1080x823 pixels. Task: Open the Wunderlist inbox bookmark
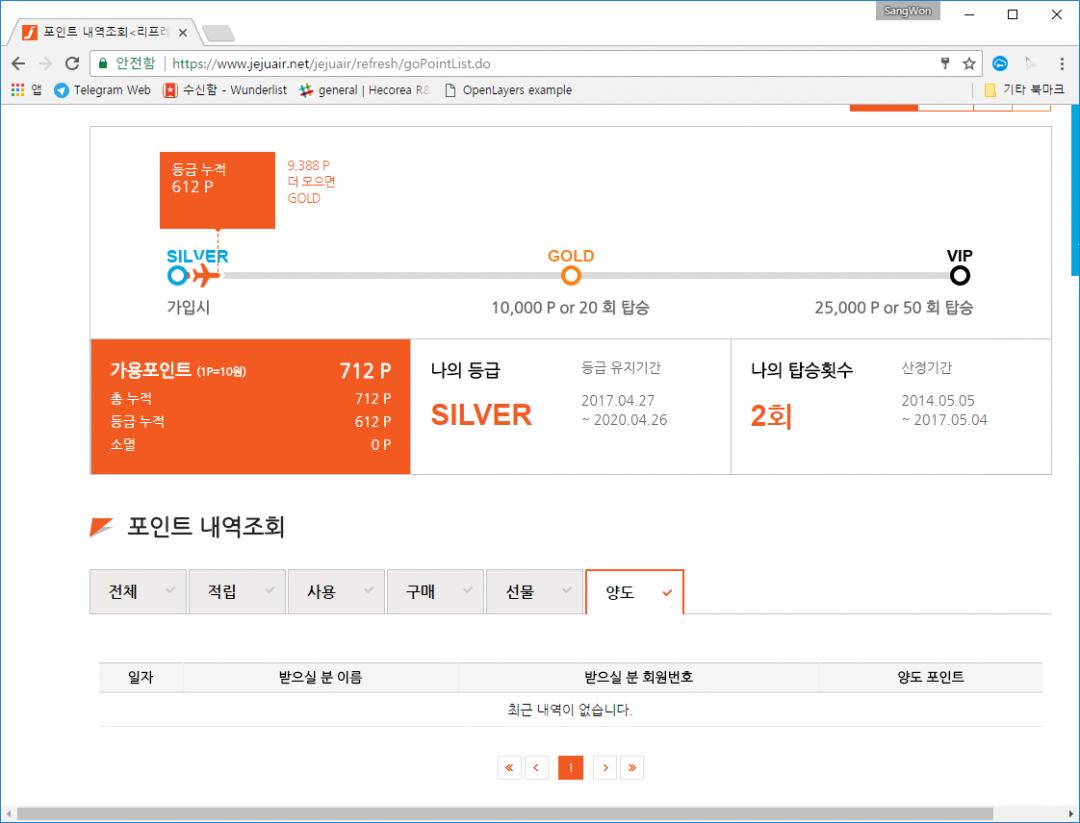pyautogui.click(x=225, y=90)
